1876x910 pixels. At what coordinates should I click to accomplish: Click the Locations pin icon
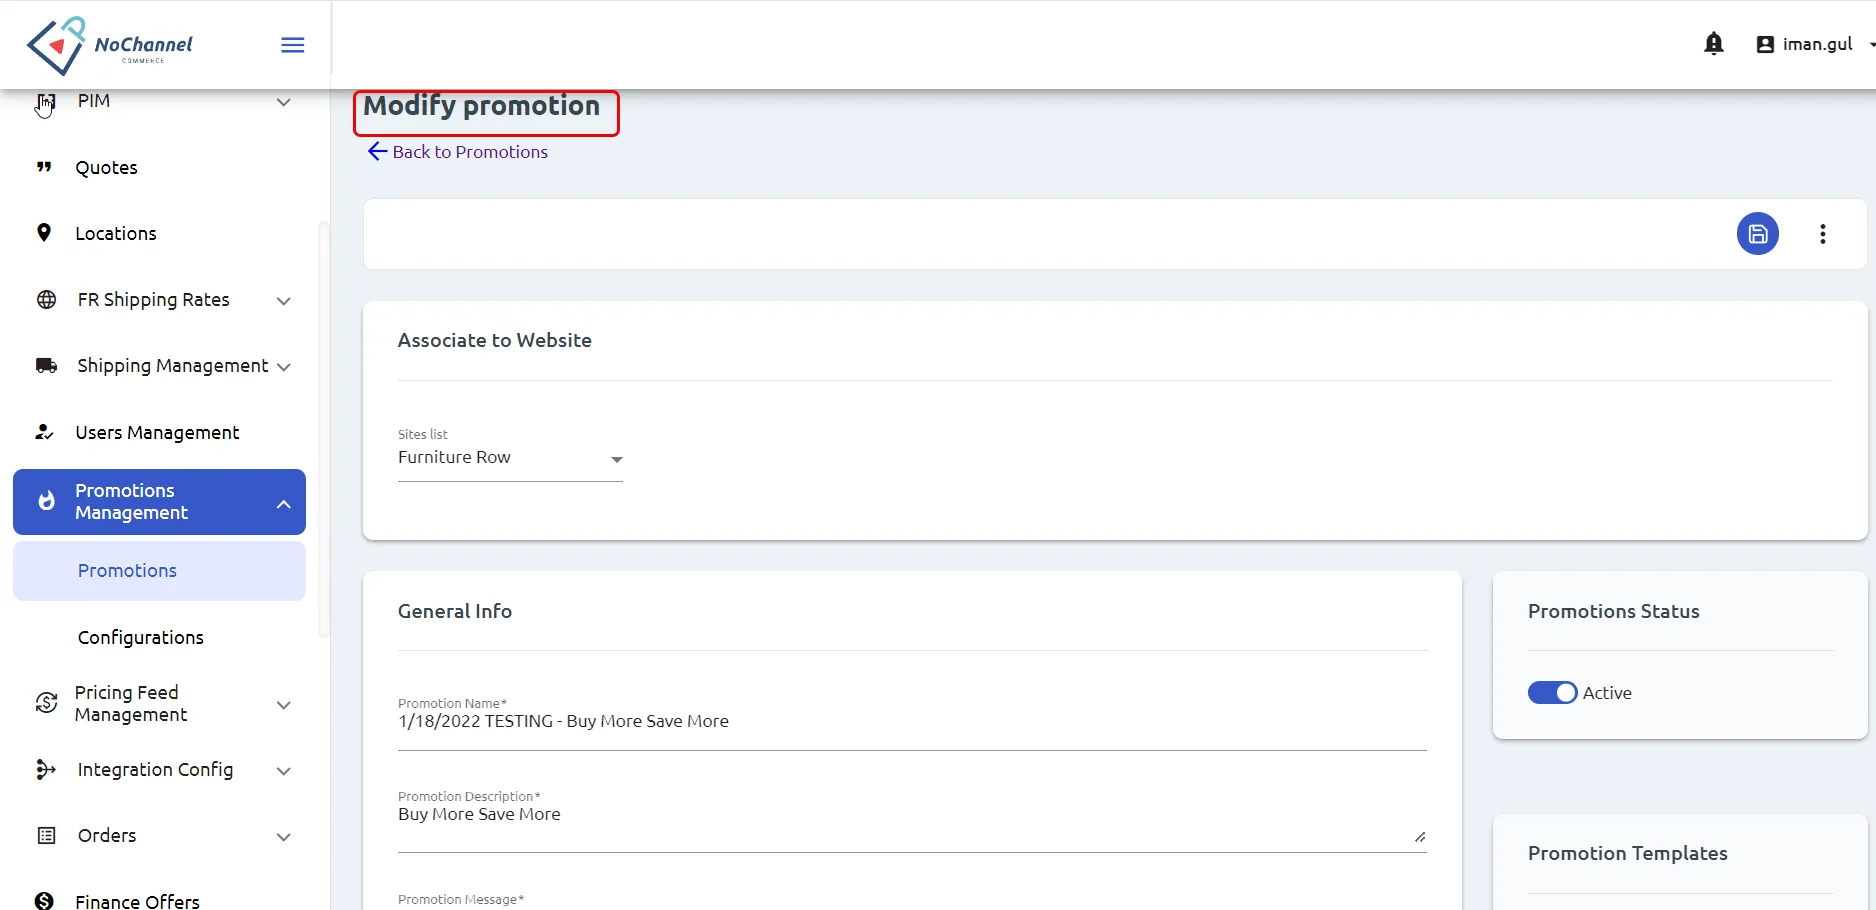[x=44, y=233]
